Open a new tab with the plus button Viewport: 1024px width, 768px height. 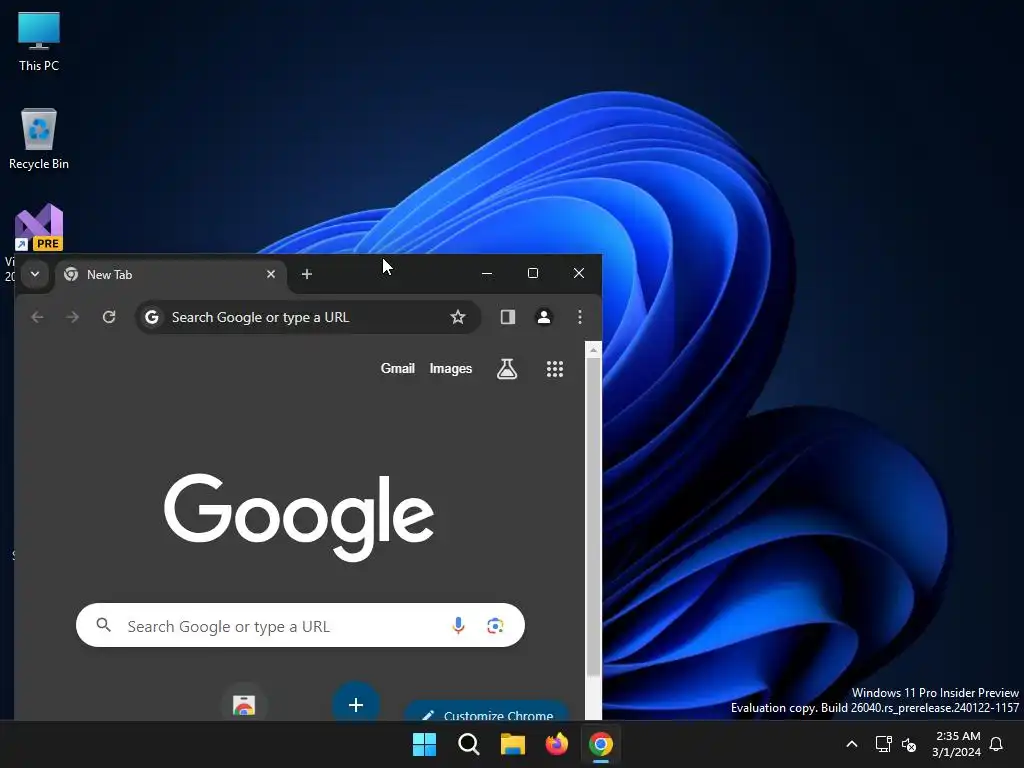[307, 274]
